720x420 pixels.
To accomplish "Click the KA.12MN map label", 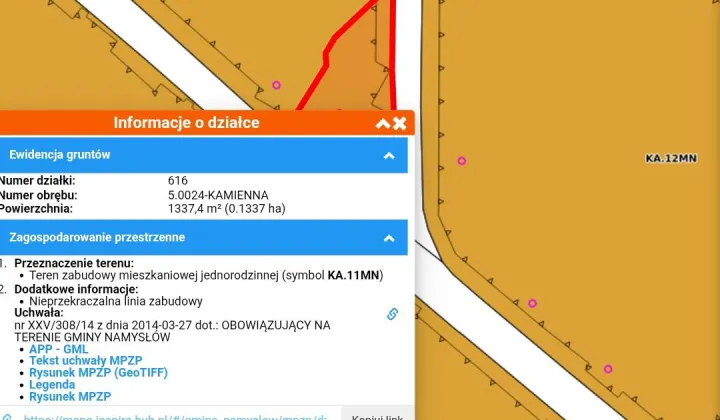I will [671, 158].
